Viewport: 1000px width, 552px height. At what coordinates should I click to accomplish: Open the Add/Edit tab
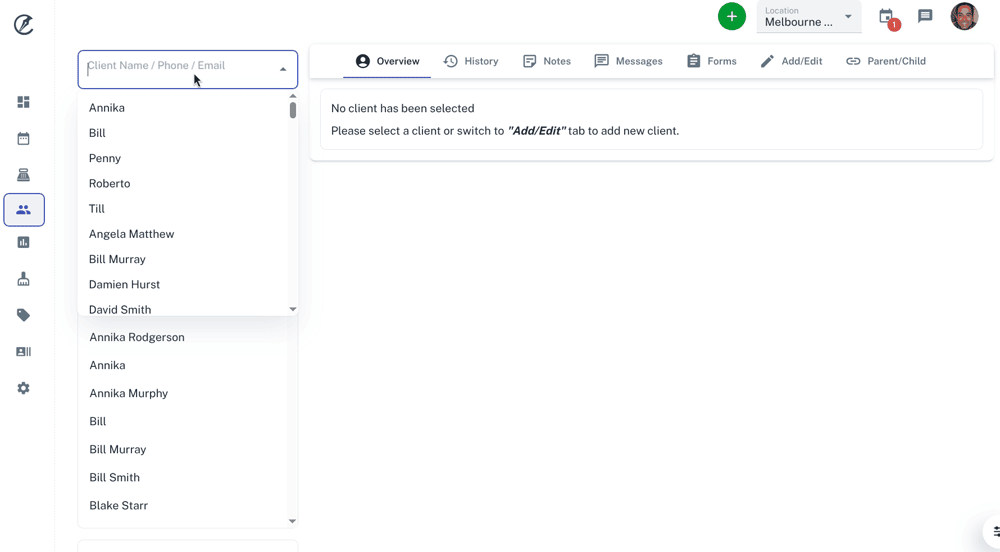[x=791, y=61]
